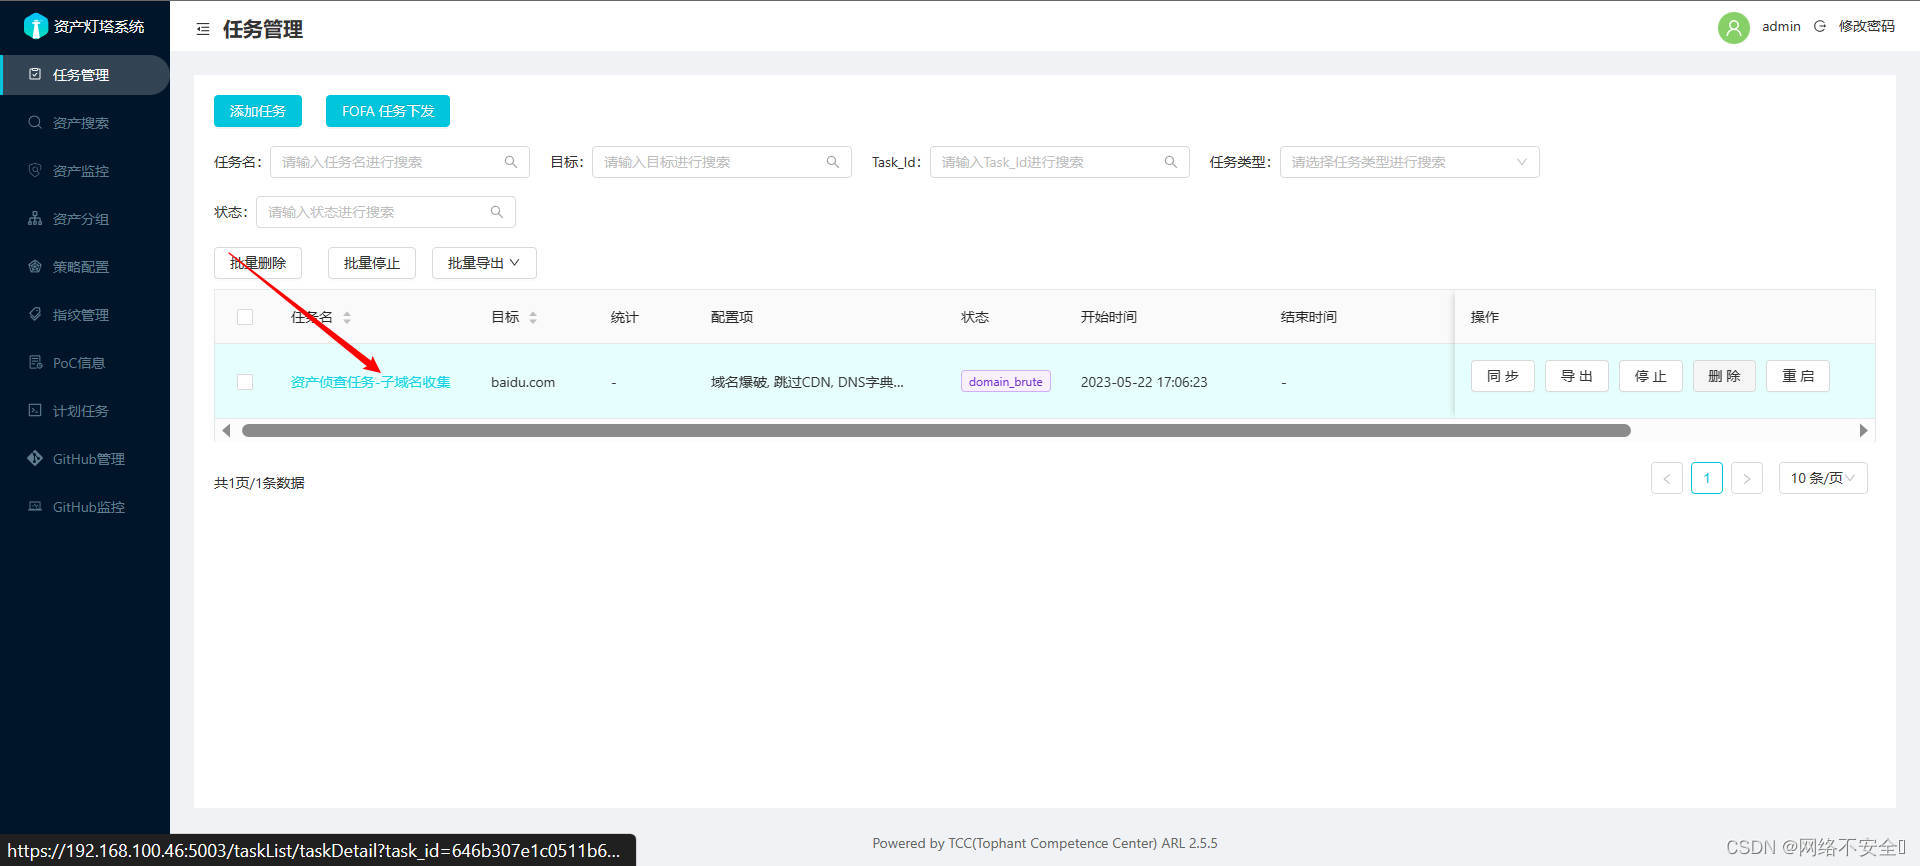Open GitHub管理 in the sidebar
The width and height of the screenshot is (1920, 866).
coord(84,459)
